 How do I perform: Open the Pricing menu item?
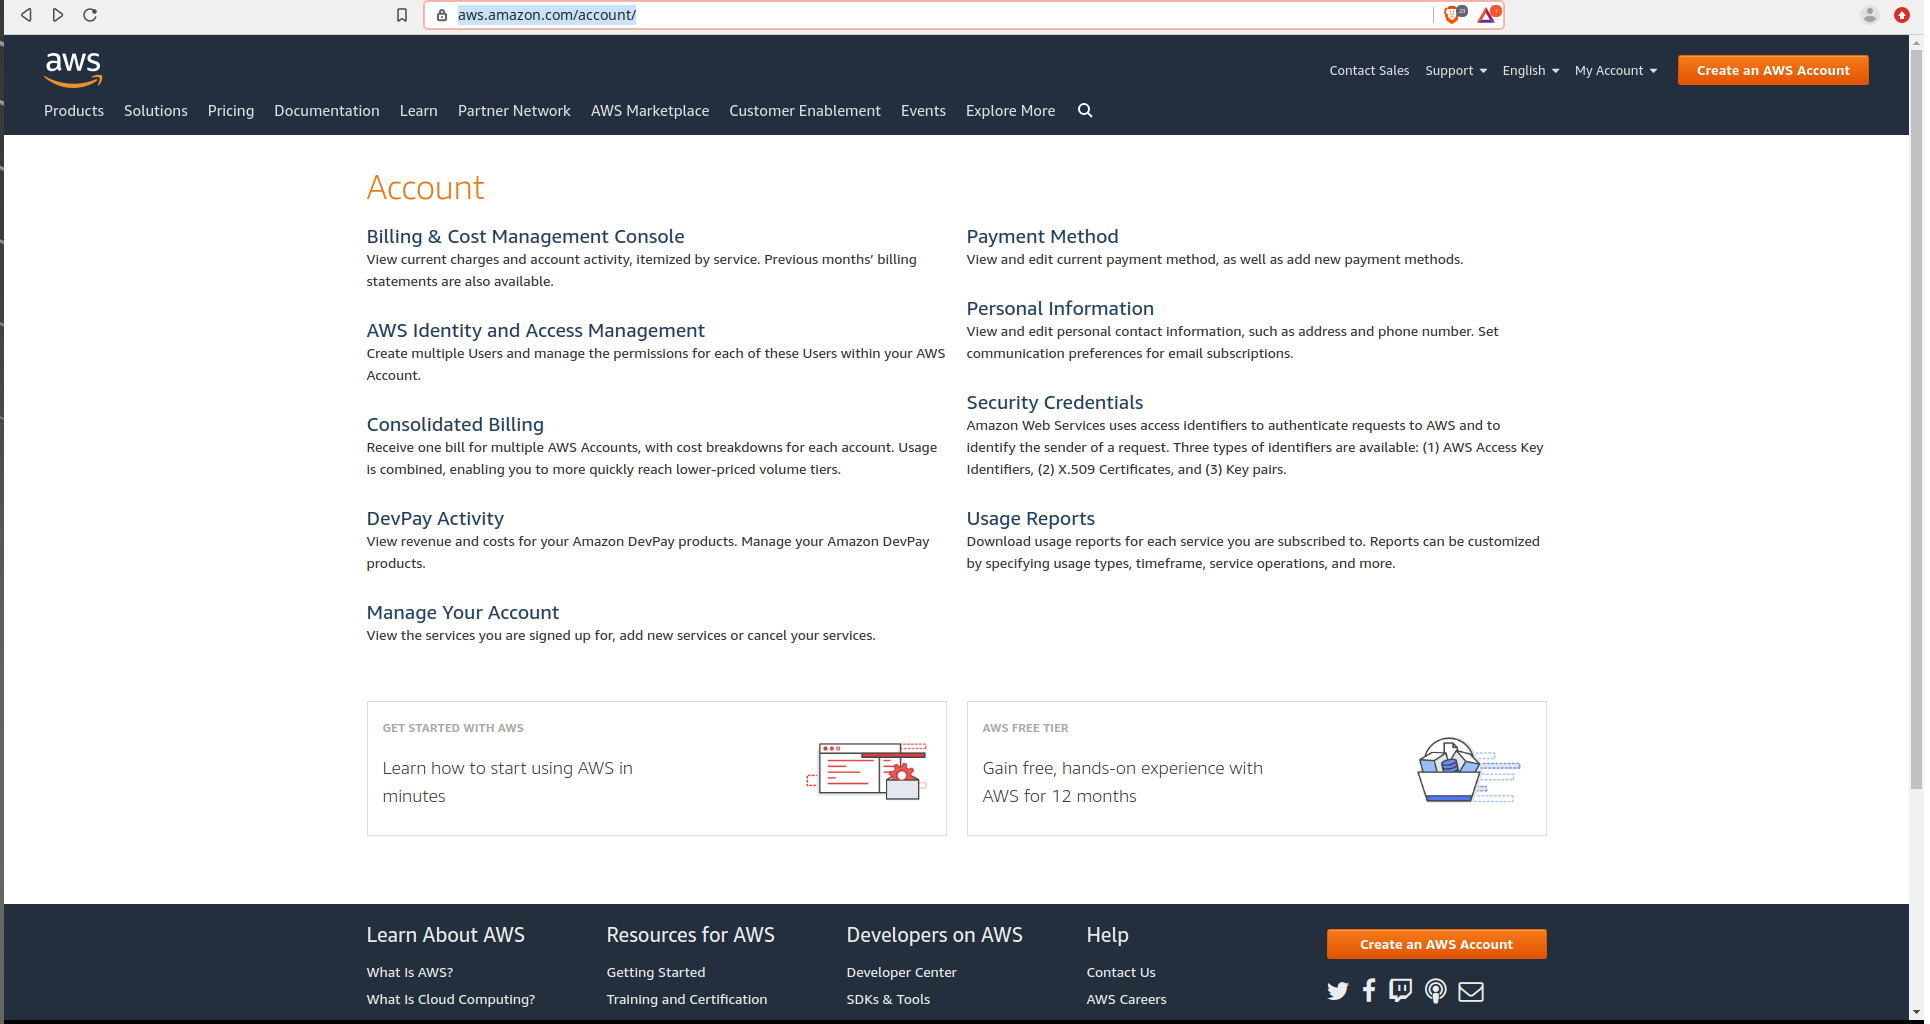[231, 111]
